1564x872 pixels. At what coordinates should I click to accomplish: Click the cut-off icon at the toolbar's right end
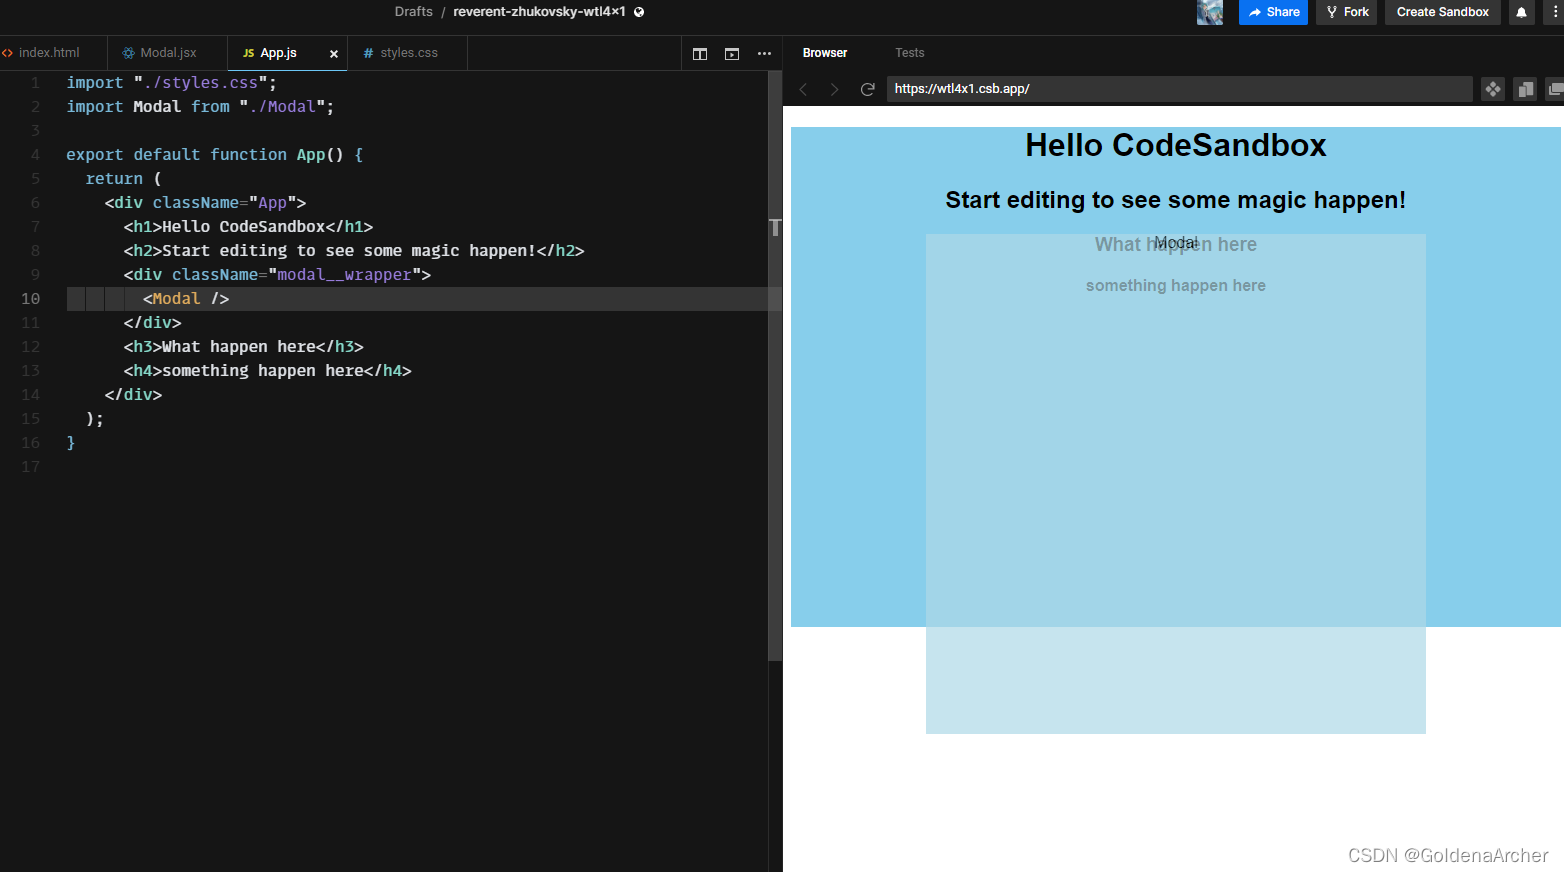[1555, 89]
